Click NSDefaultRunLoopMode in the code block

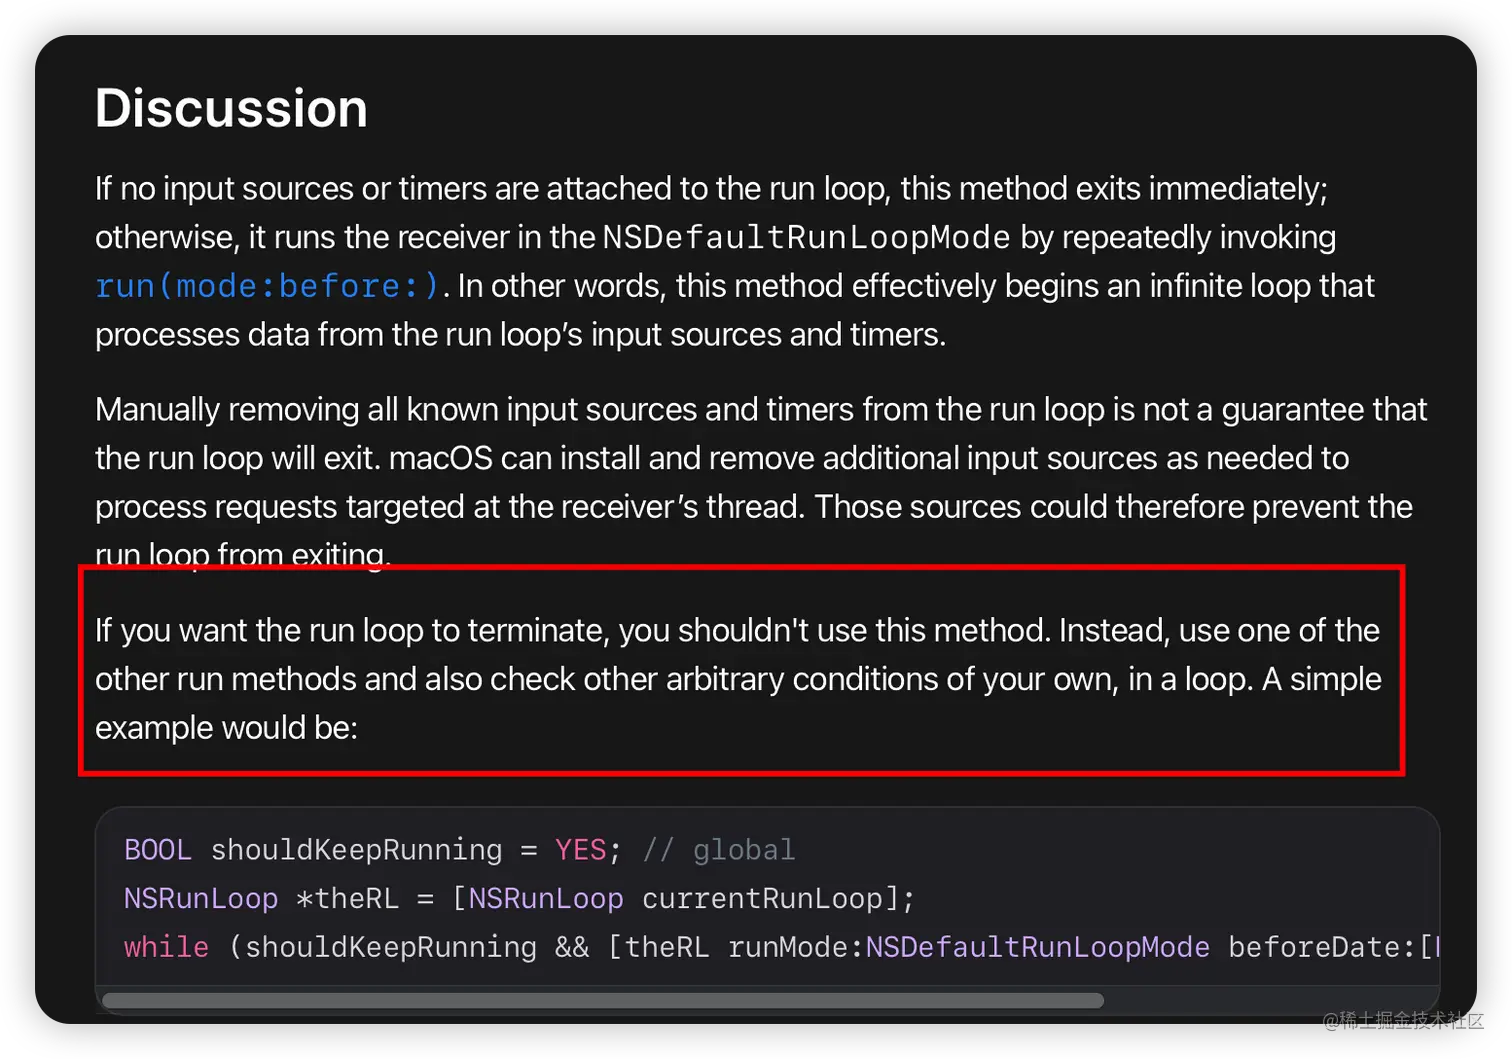(1038, 947)
